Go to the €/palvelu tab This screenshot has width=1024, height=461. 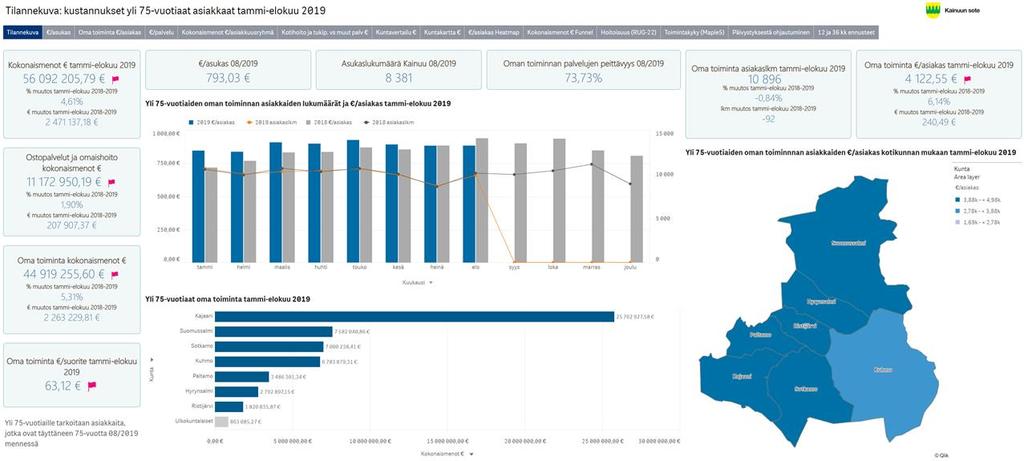[x=161, y=31]
